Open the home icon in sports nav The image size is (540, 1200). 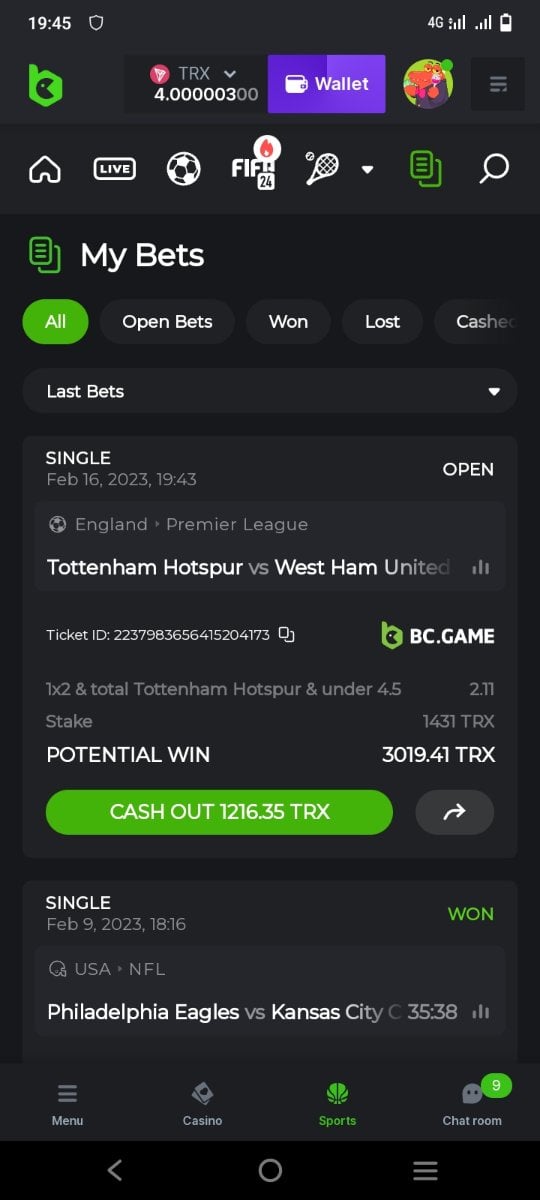[x=45, y=169]
